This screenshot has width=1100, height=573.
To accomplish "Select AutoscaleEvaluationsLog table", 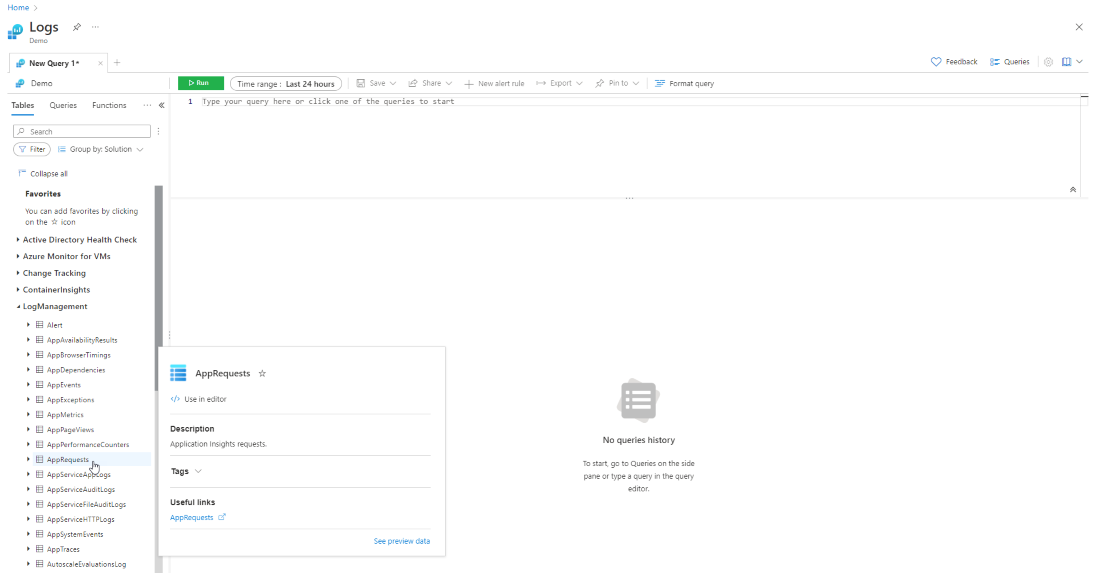I will pyautogui.click(x=86, y=565).
